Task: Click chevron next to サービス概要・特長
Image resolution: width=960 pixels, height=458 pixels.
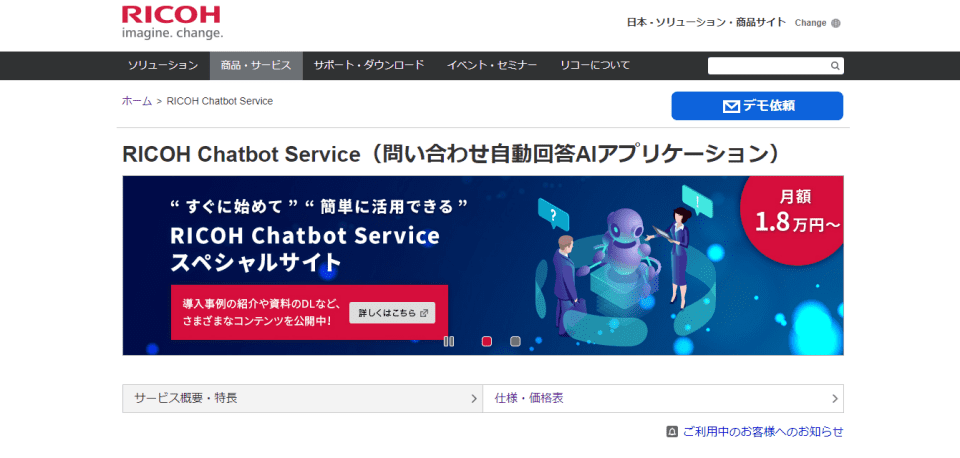Action: click(474, 399)
